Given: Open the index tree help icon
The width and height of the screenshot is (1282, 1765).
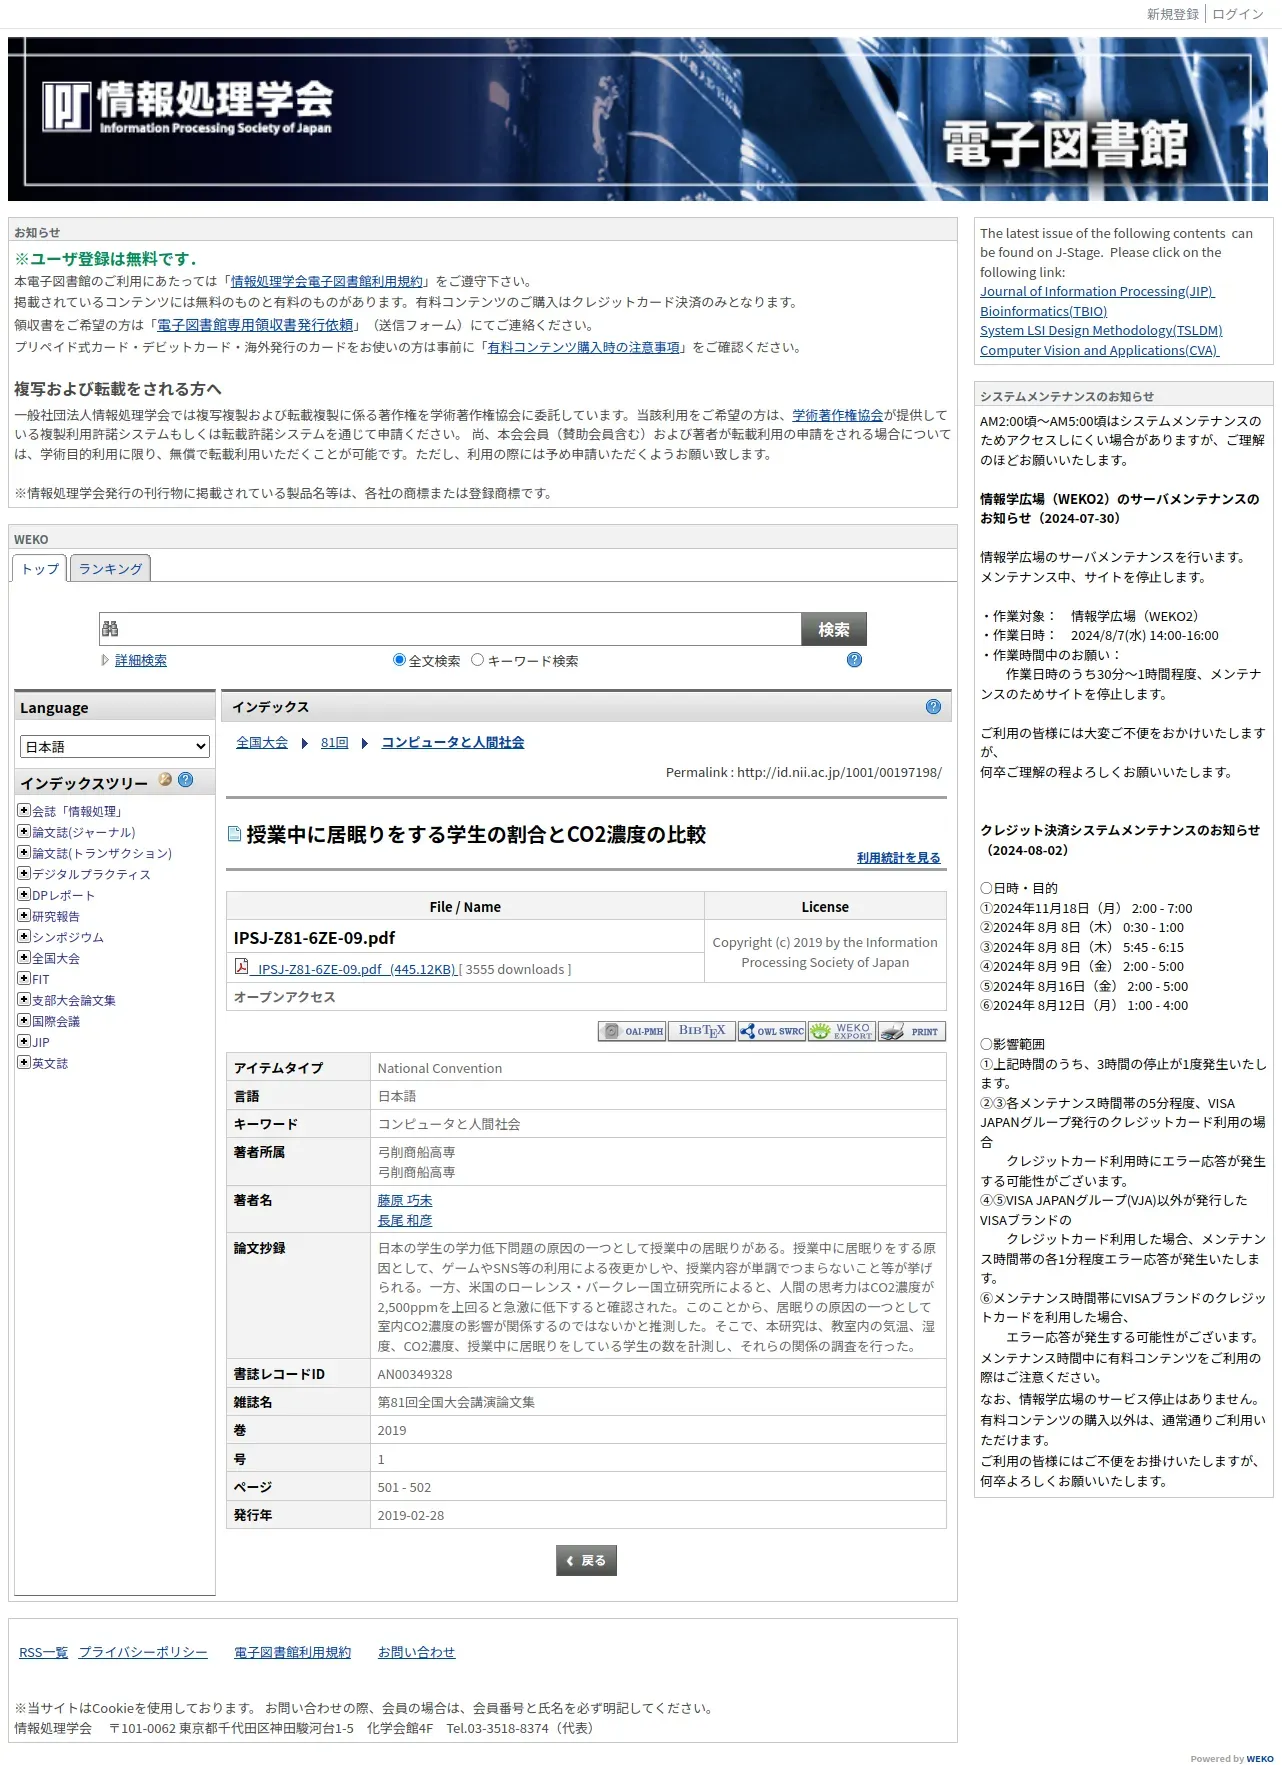Looking at the screenshot, I should (185, 780).
